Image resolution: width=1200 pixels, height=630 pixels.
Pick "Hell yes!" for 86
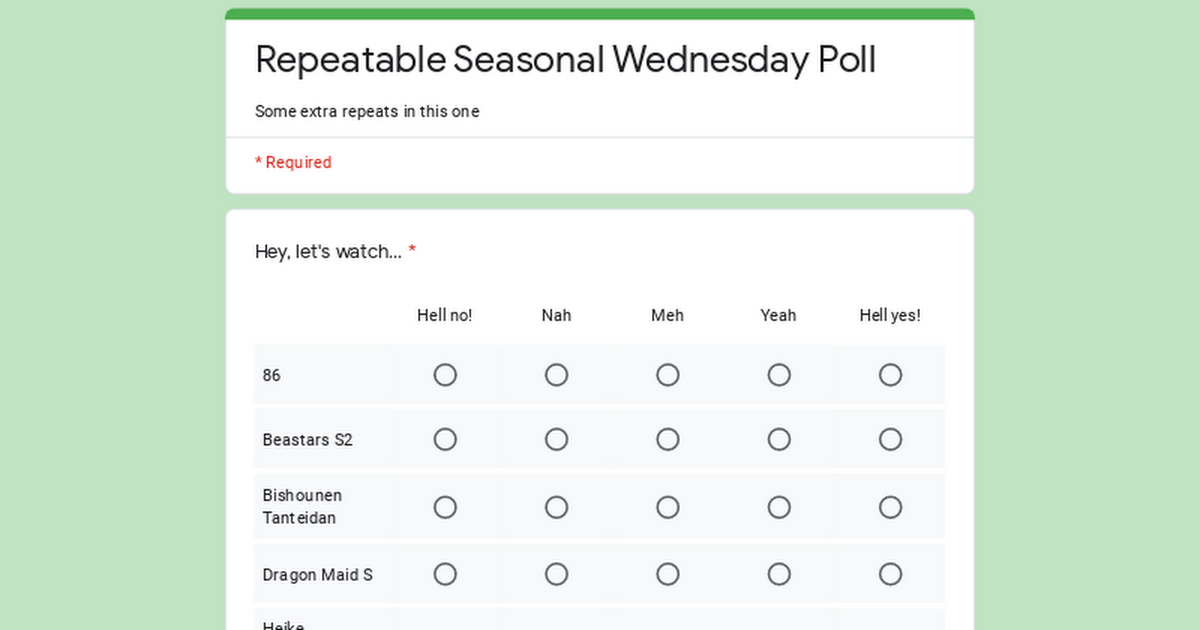[890, 375]
